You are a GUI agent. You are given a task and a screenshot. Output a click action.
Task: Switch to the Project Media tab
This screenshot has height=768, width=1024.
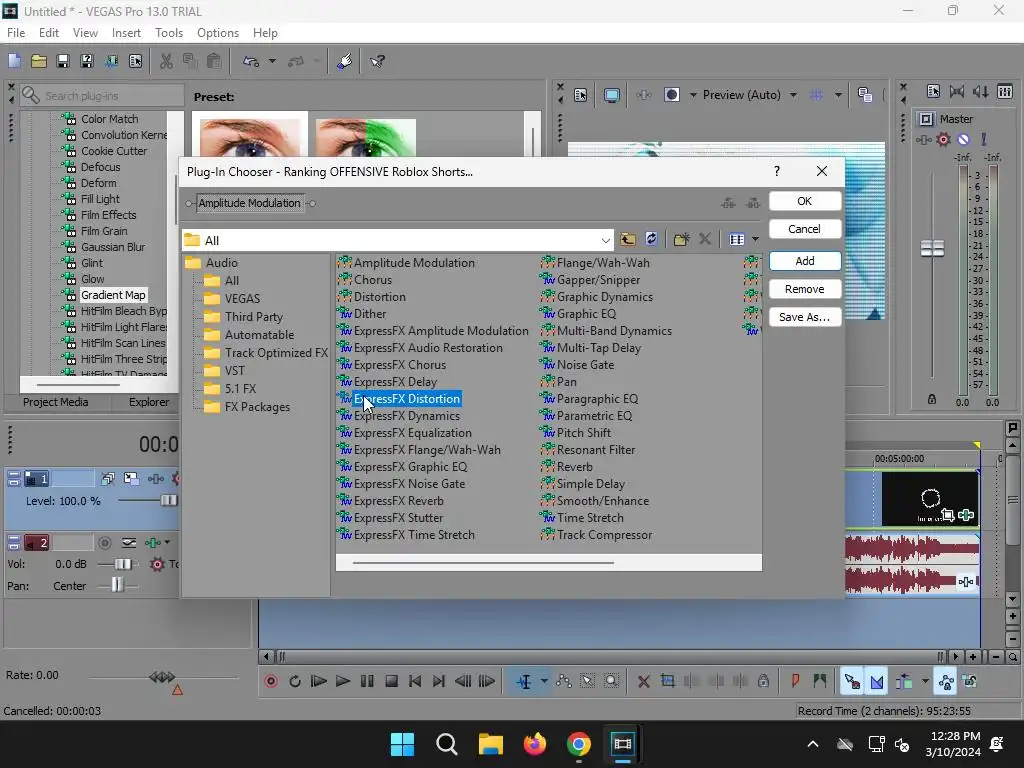tap(56, 402)
